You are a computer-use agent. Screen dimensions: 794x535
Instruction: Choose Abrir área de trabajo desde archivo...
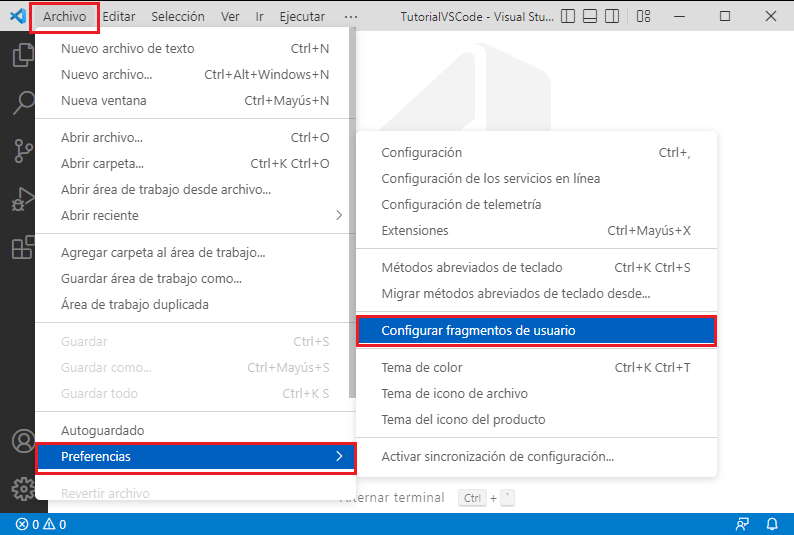click(195, 189)
